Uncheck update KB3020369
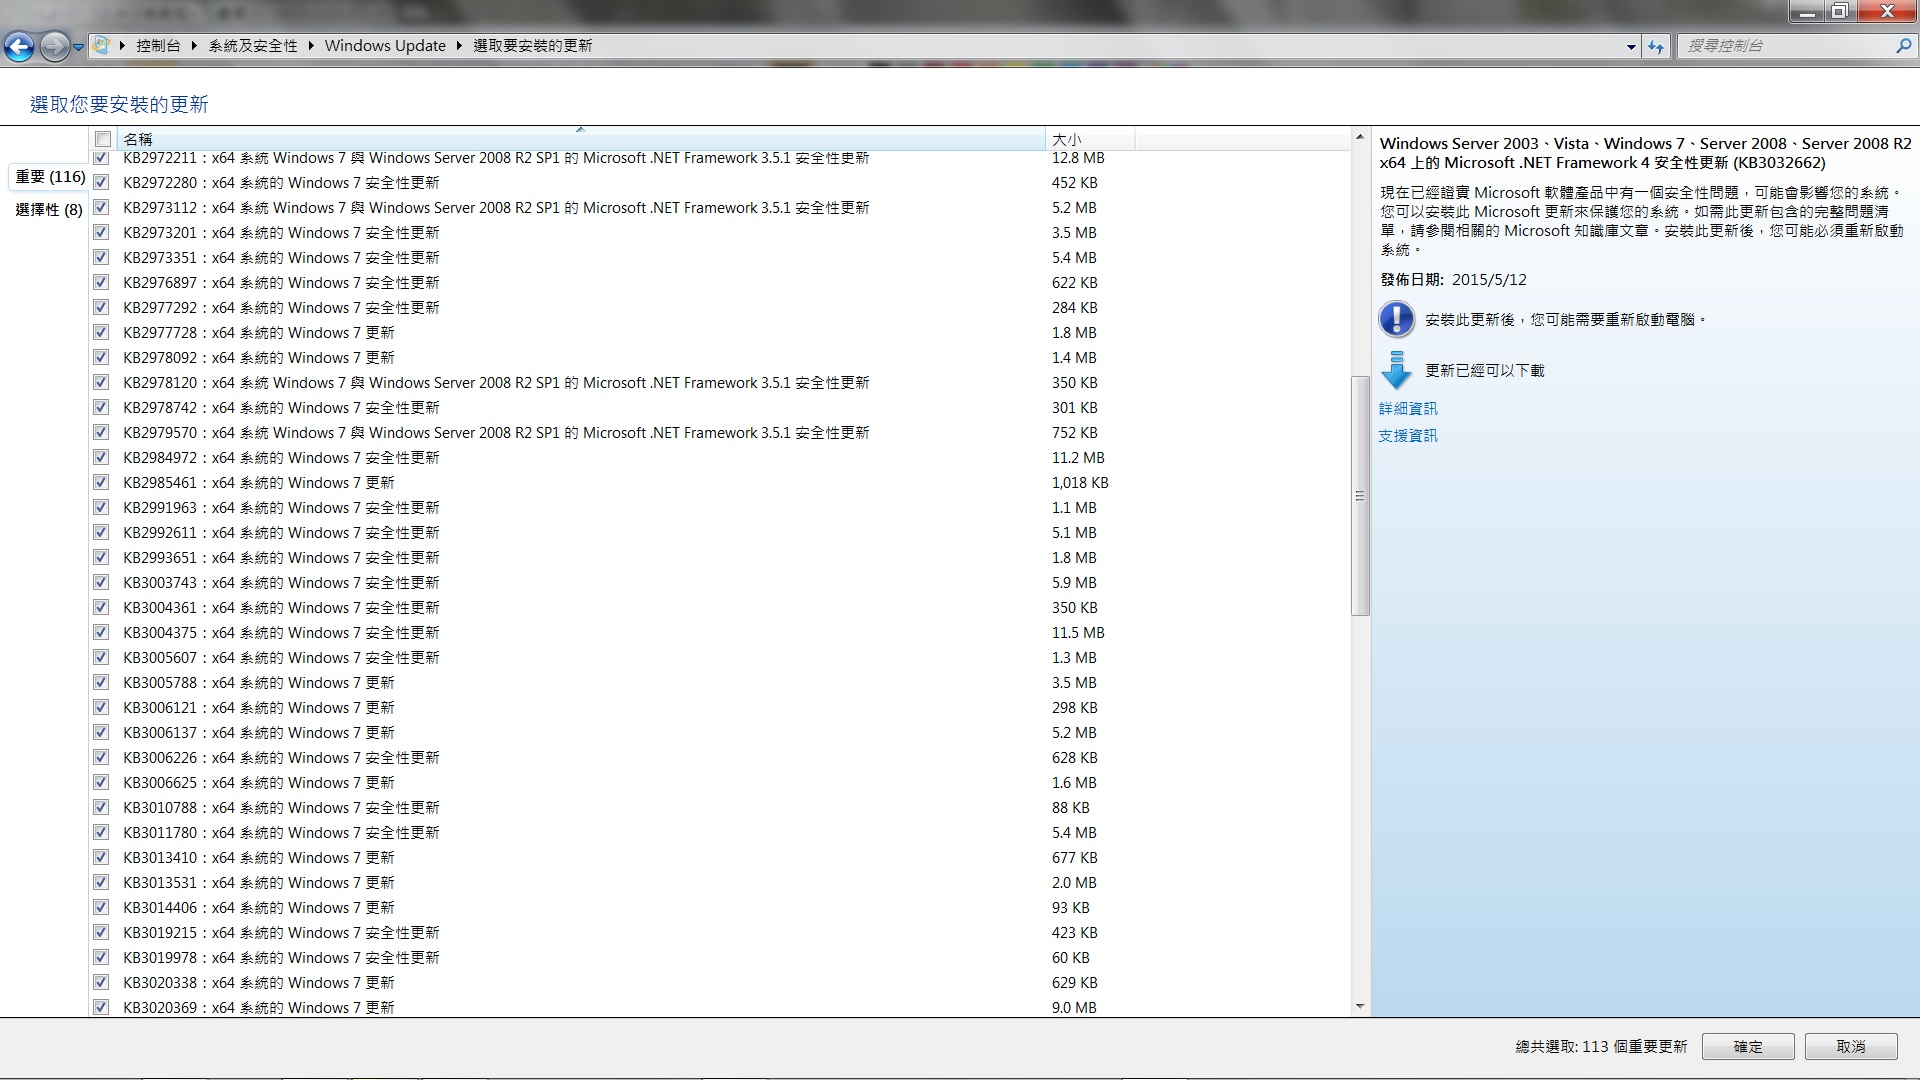 click(x=101, y=1007)
